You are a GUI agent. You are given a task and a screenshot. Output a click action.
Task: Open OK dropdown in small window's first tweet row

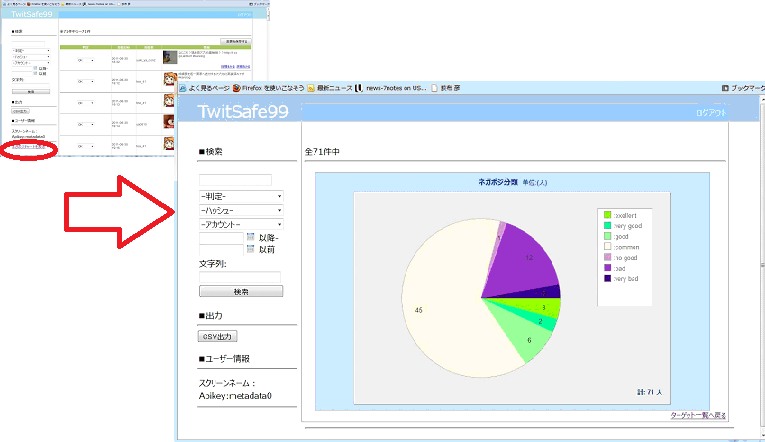(x=85, y=60)
